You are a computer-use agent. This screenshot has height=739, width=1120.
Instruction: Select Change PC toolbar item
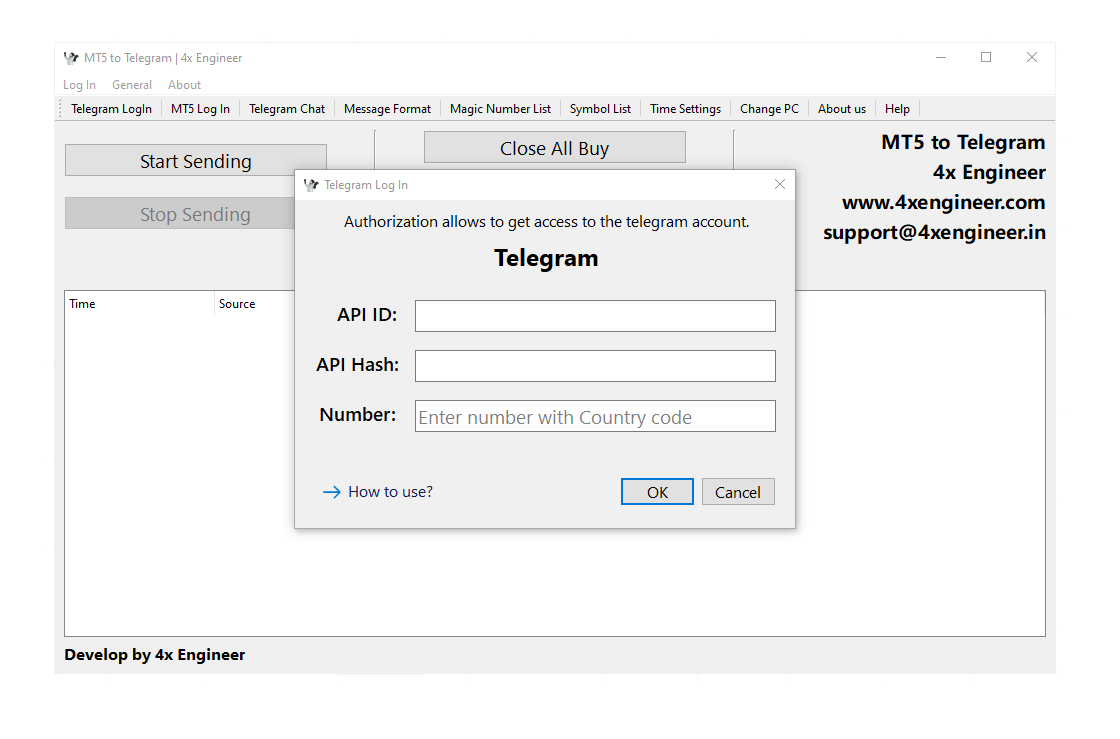[x=769, y=109]
